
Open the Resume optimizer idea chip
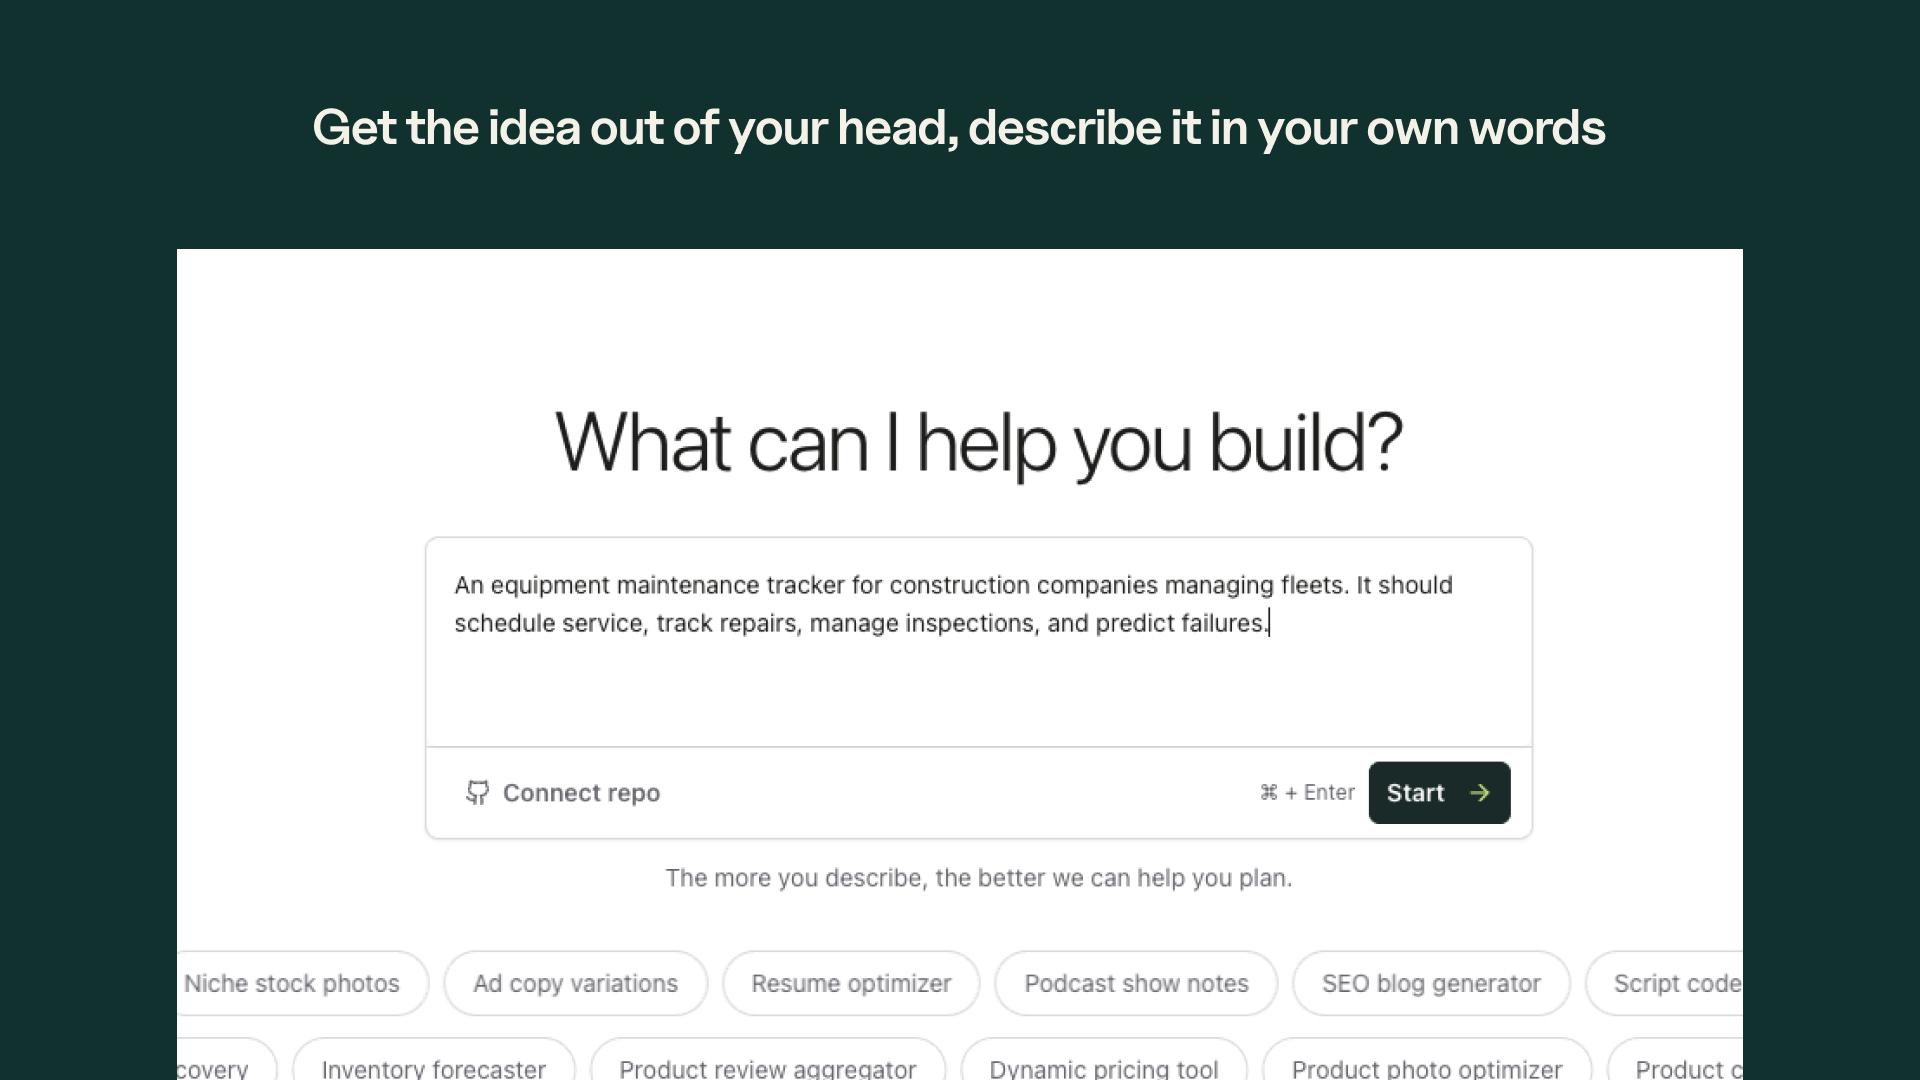click(x=851, y=983)
